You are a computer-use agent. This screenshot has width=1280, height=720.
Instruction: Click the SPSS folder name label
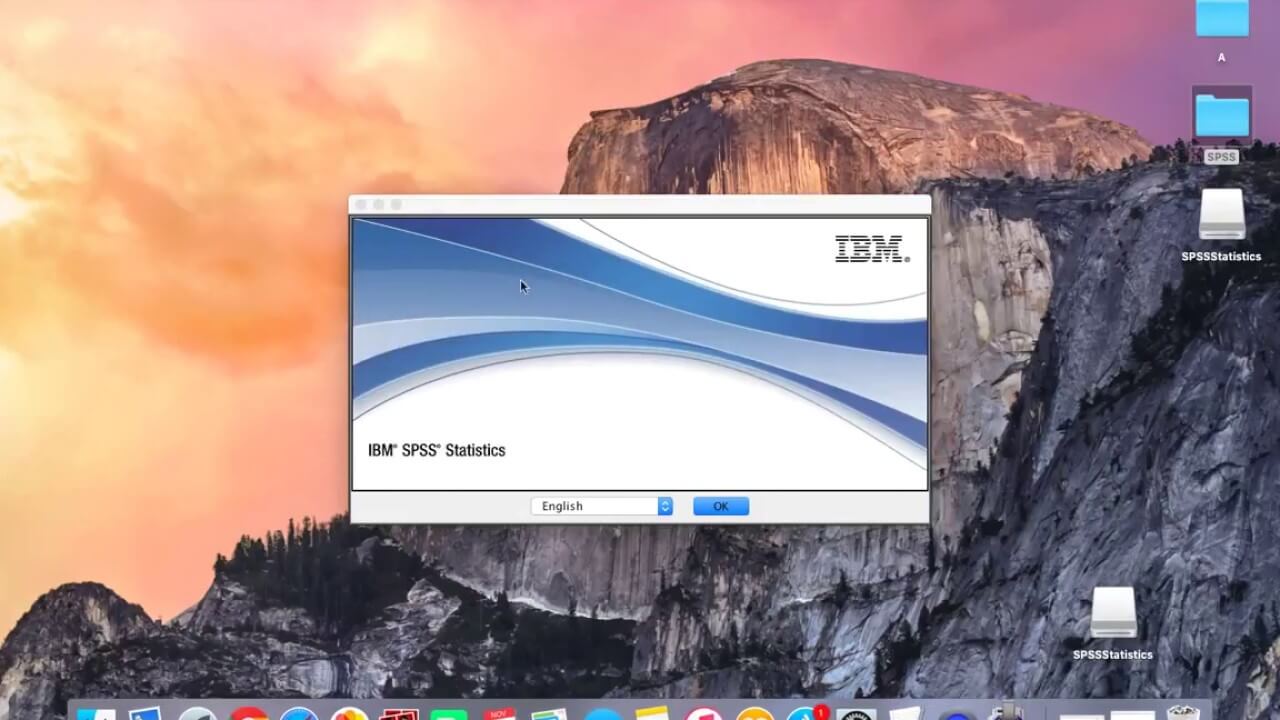1221,157
